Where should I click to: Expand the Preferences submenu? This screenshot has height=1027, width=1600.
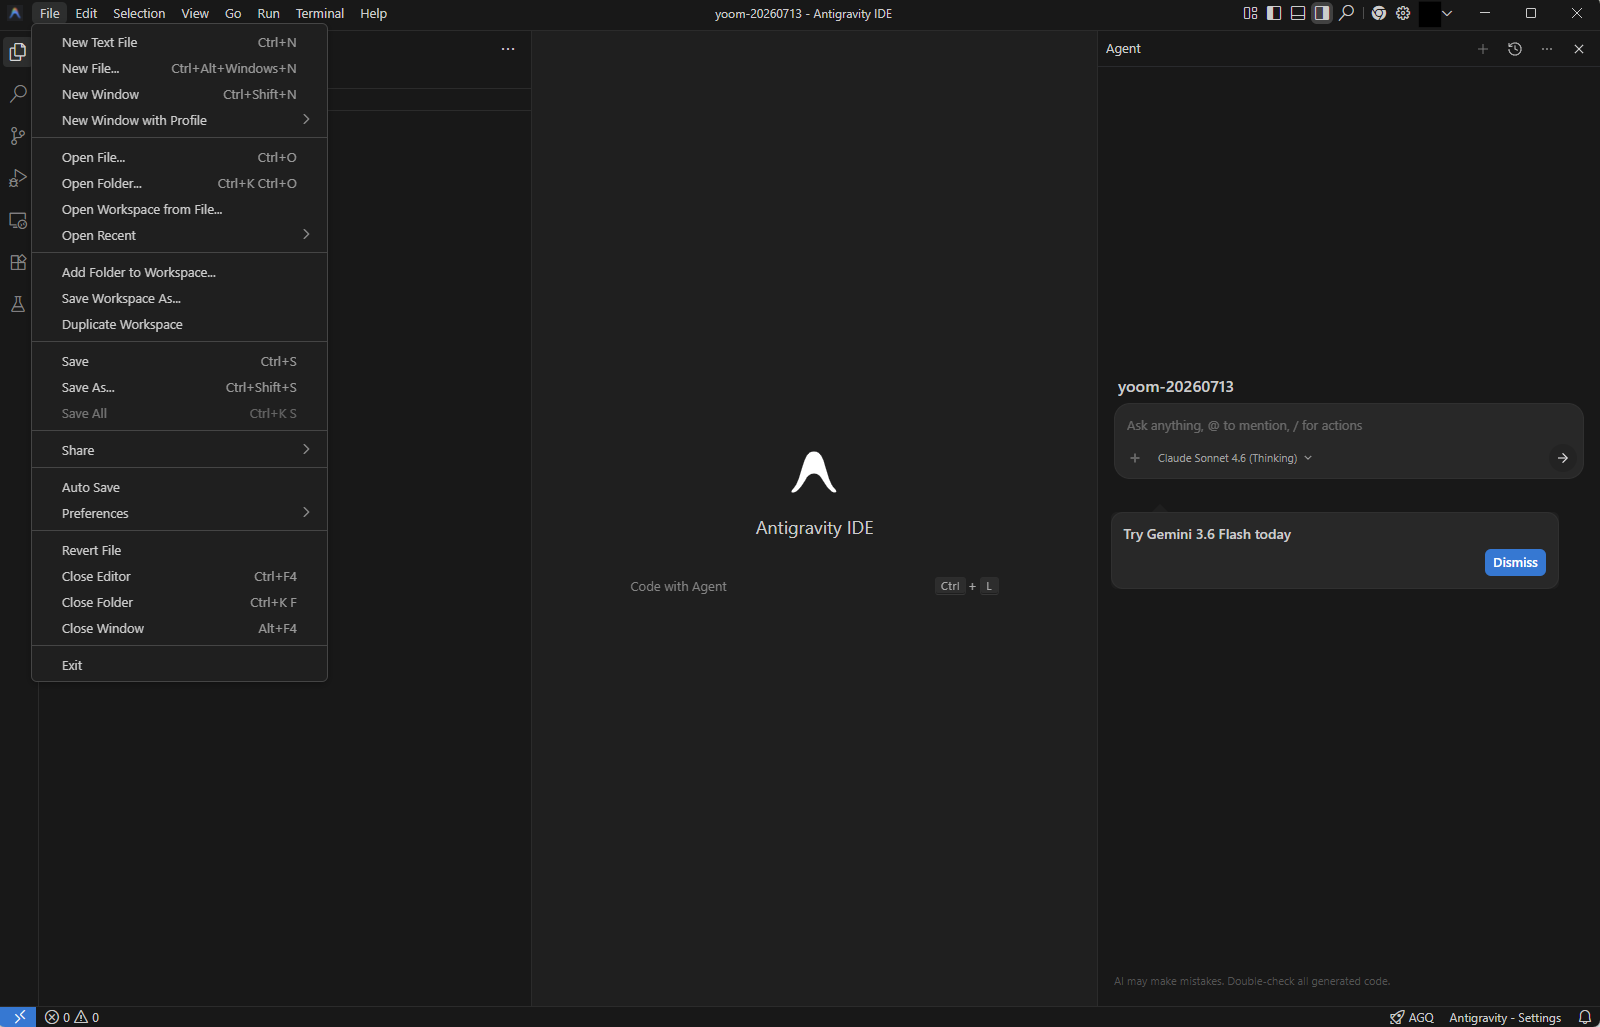[x=180, y=513]
